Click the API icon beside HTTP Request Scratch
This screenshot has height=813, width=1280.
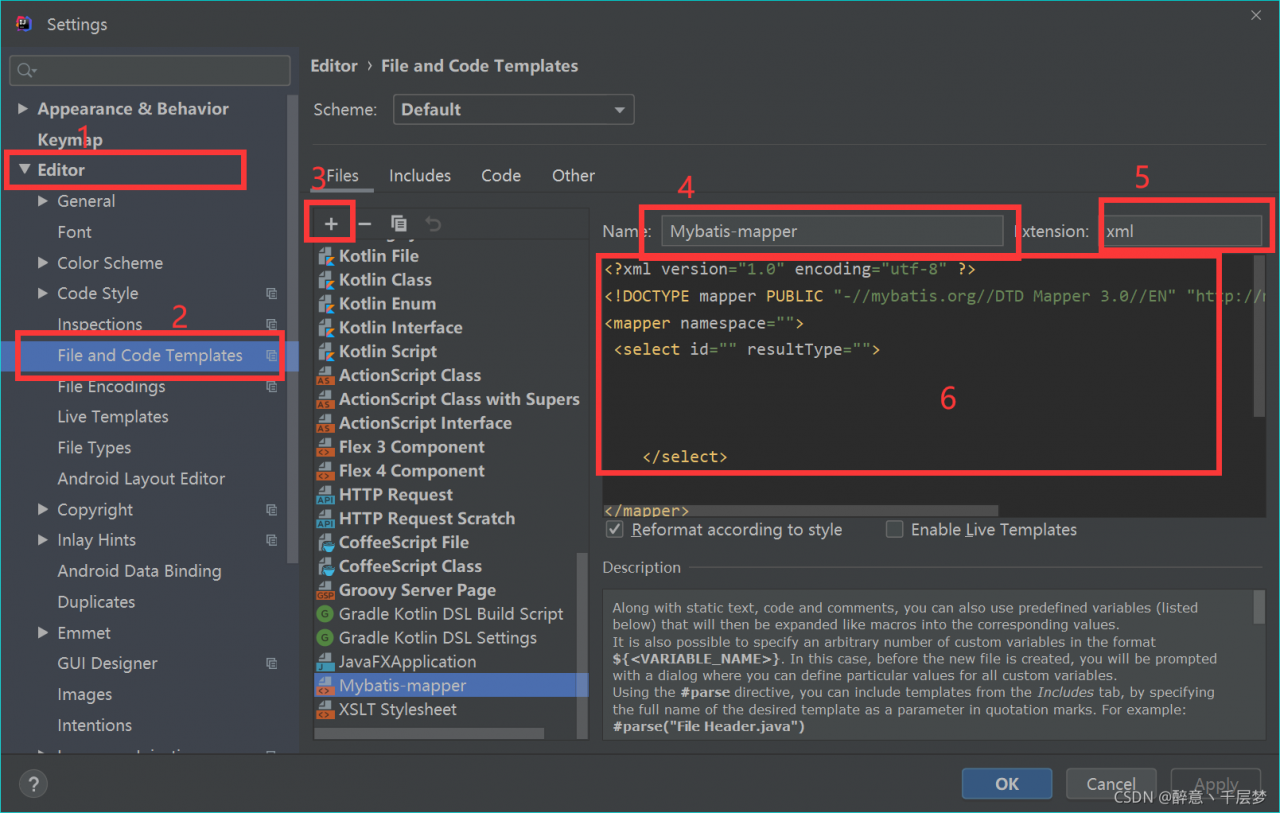point(326,519)
